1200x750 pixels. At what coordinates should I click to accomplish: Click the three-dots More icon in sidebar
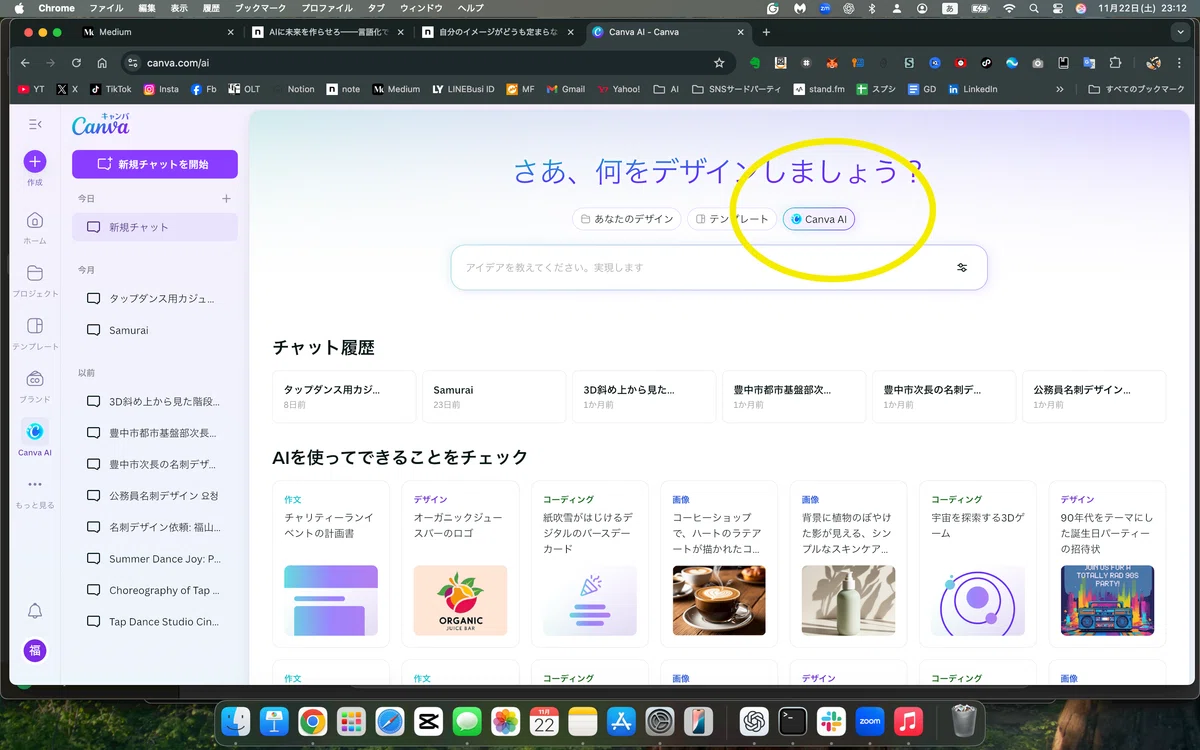tap(34, 485)
